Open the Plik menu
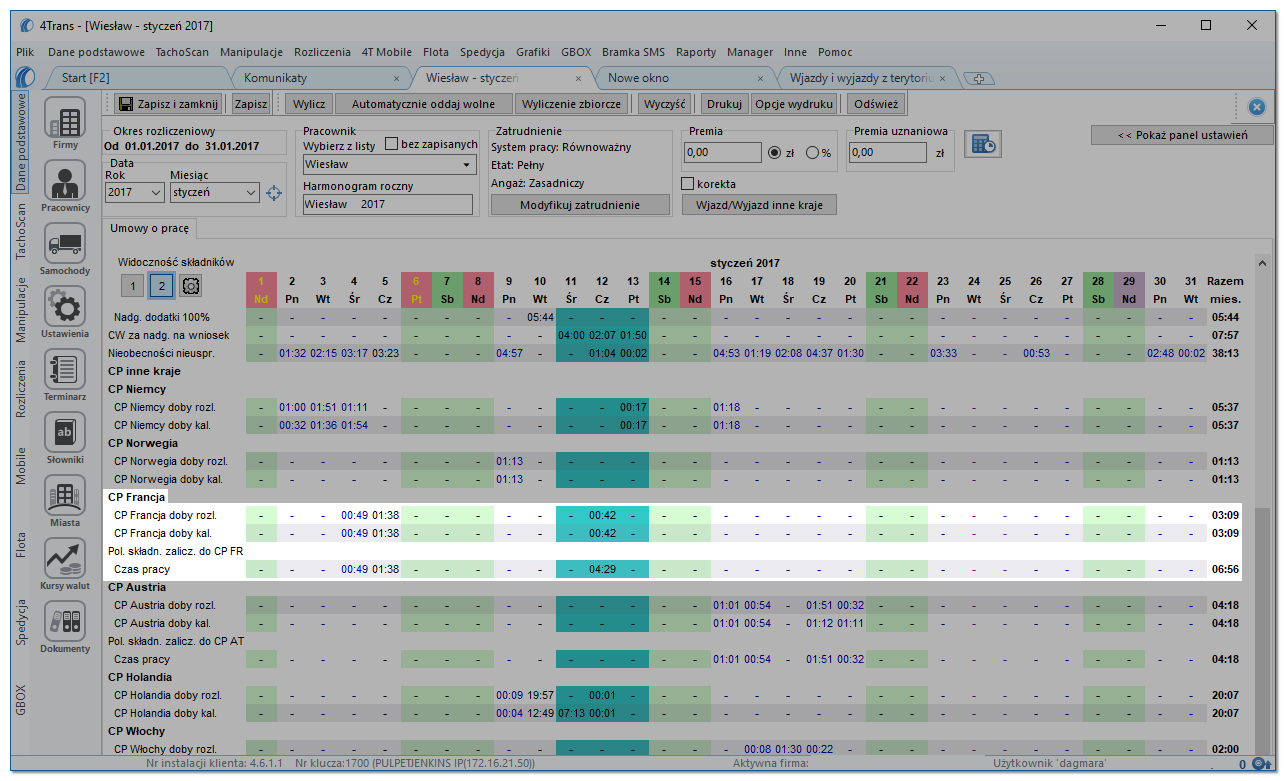 (26, 52)
